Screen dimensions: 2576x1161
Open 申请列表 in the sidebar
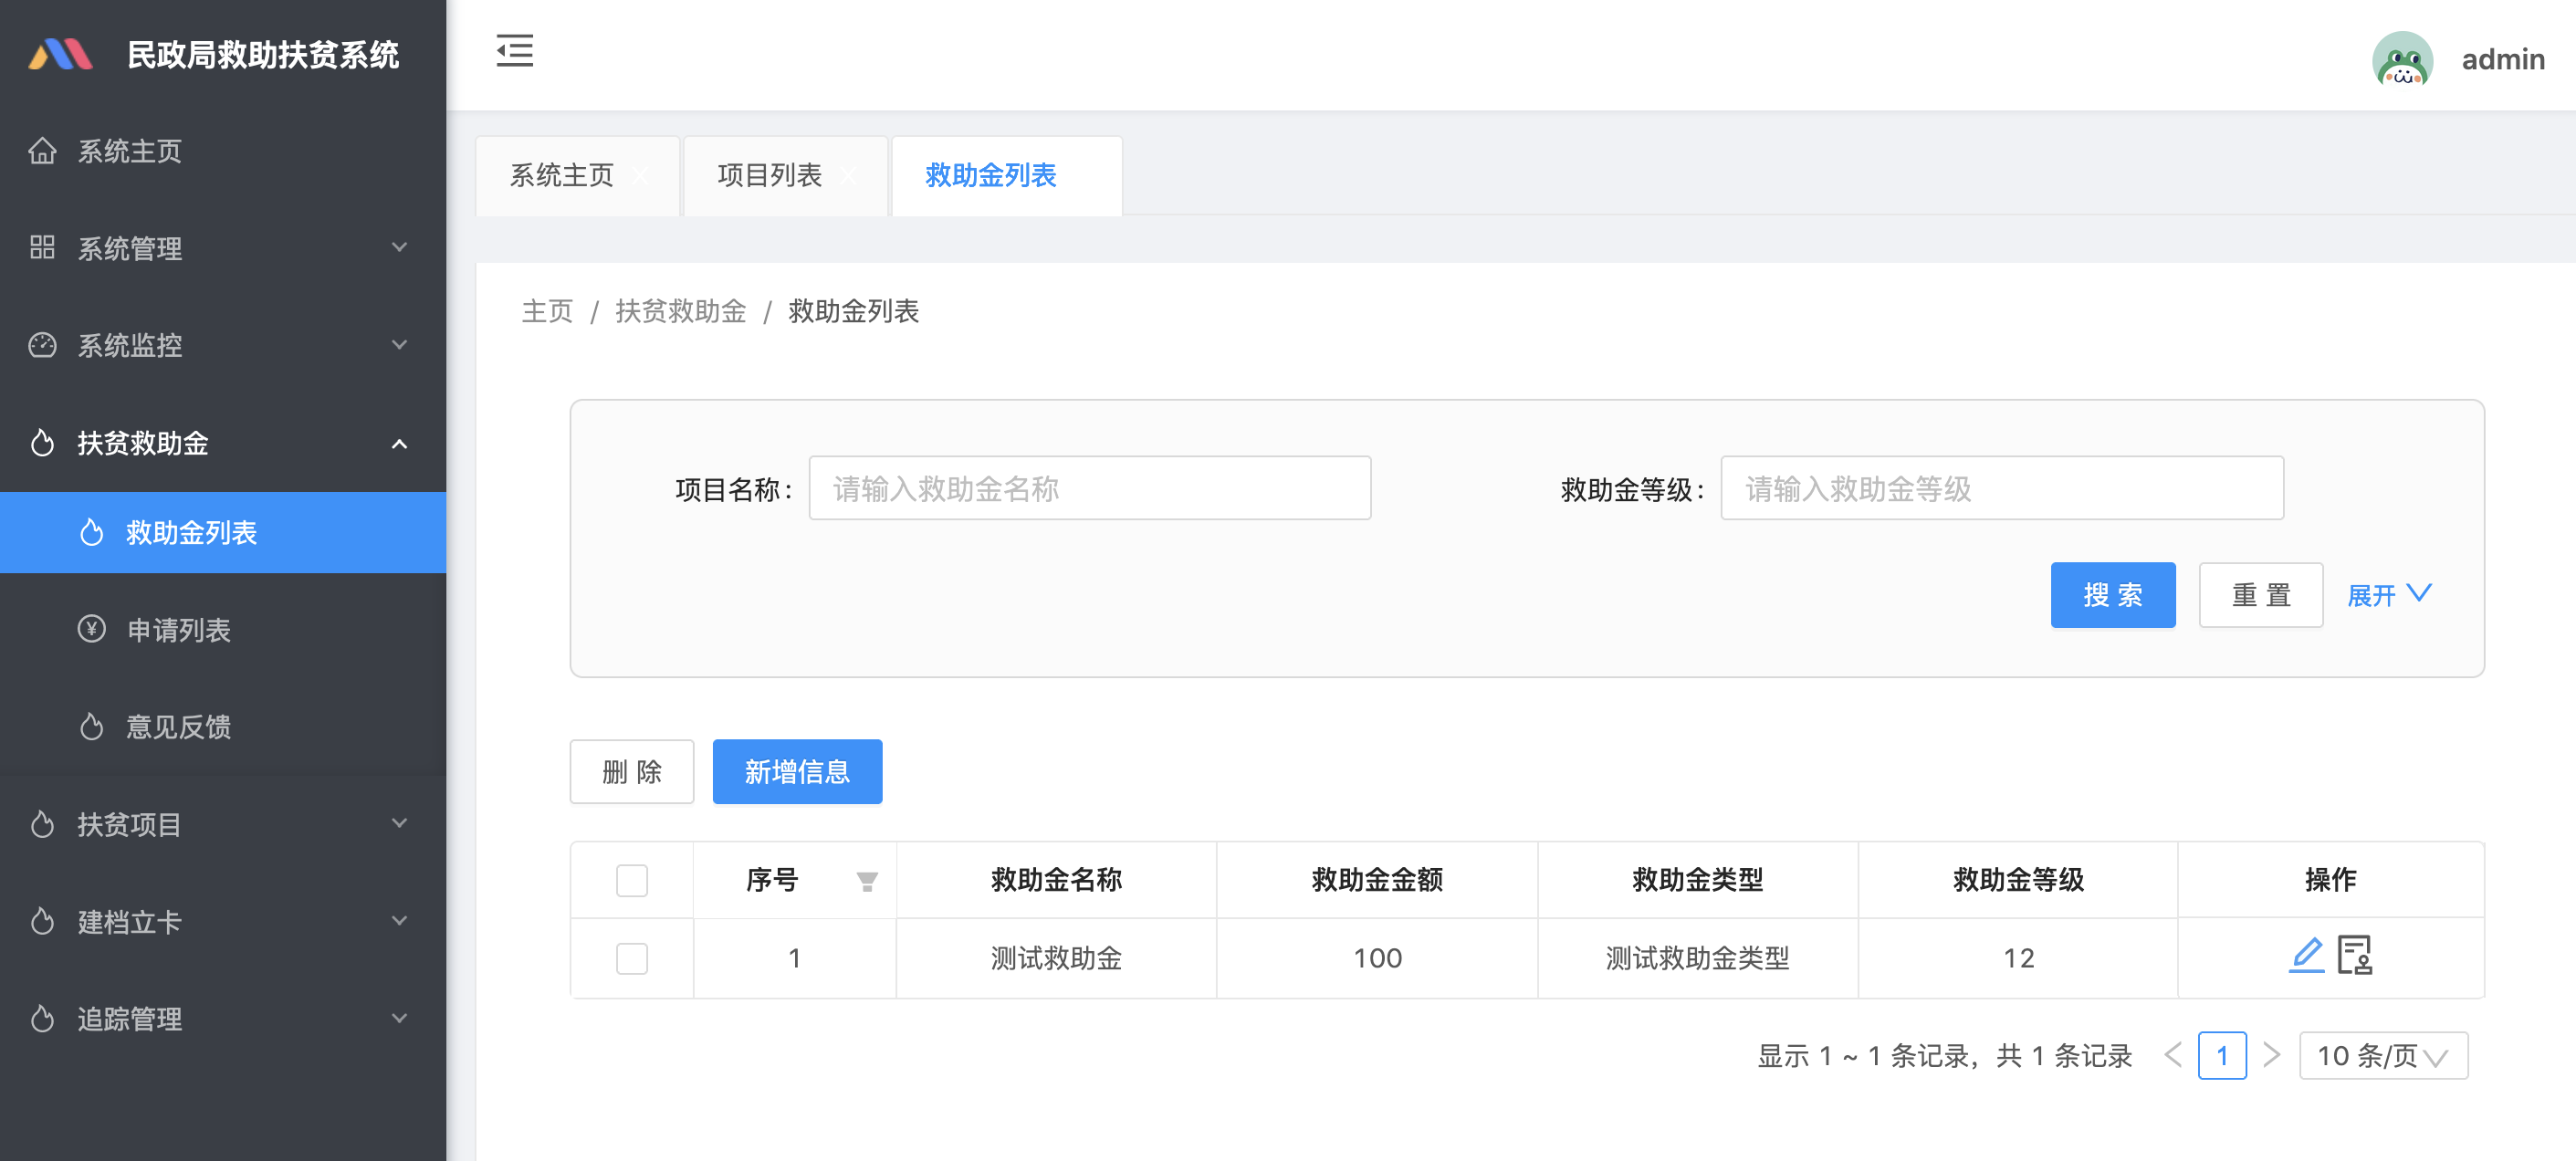coord(223,629)
